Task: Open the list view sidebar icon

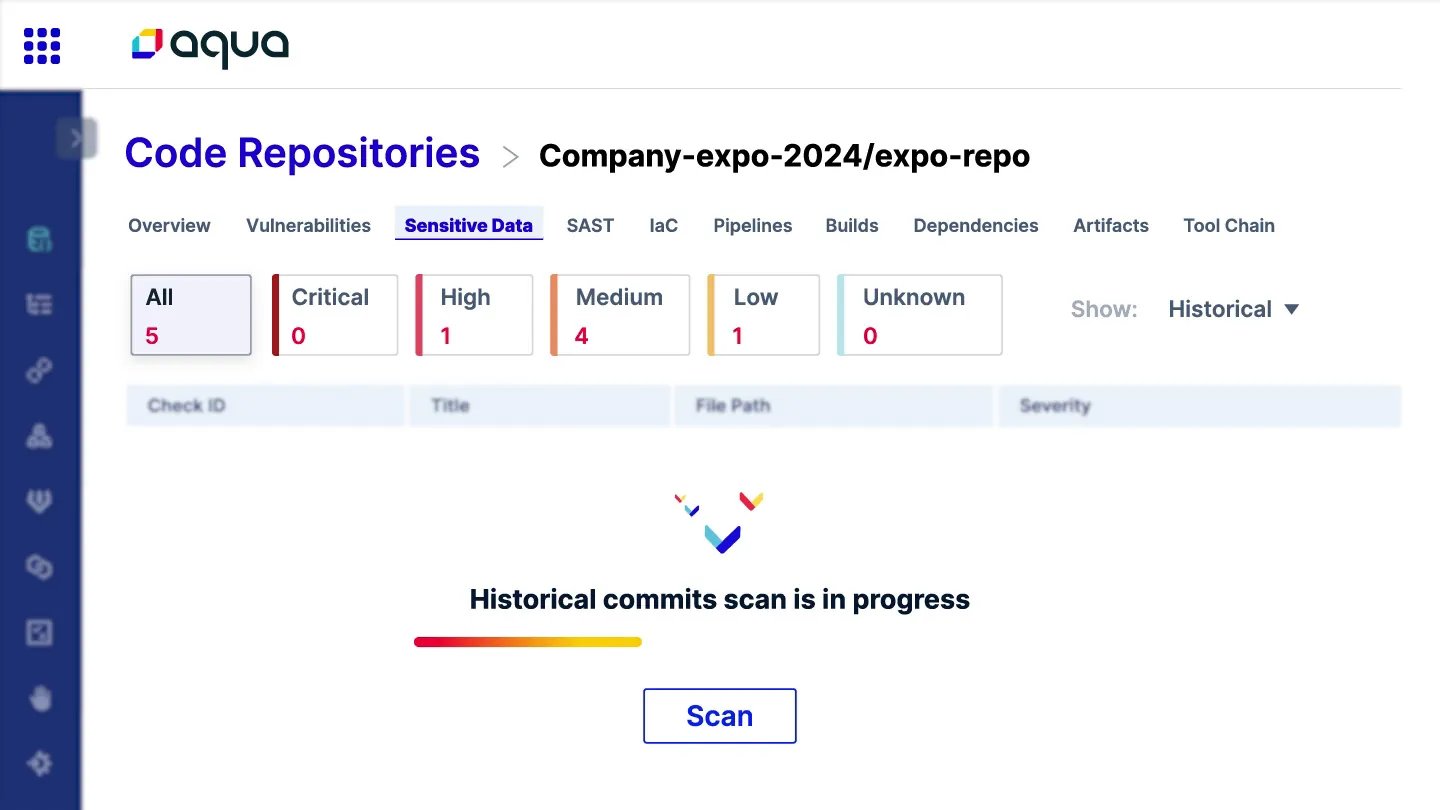Action: coord(39,305)
